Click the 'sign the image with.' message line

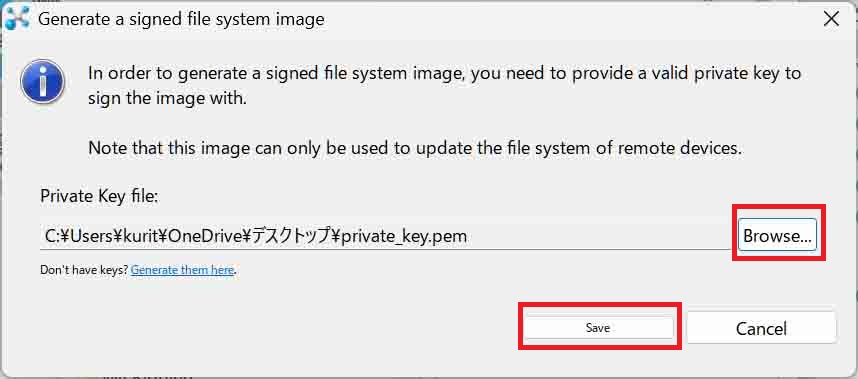(167, 100)
